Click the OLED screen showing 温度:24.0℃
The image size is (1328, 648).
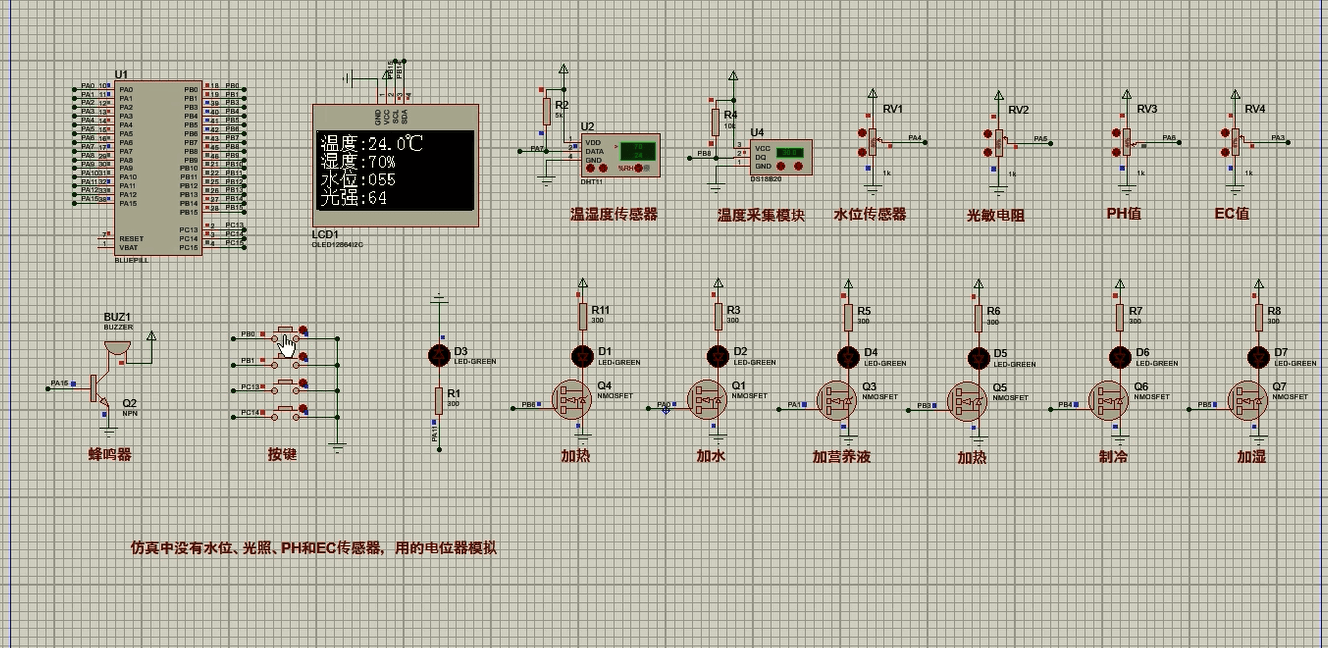(394, 170)
